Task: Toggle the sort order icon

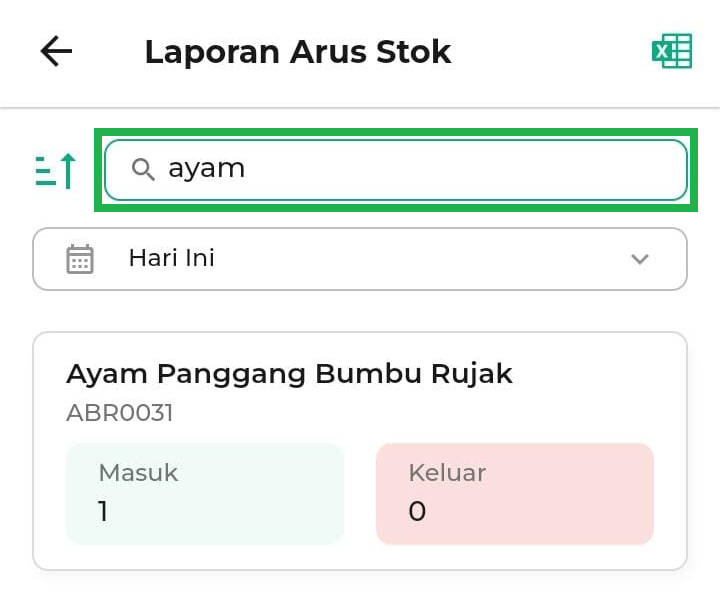Action: coord(56,170)
